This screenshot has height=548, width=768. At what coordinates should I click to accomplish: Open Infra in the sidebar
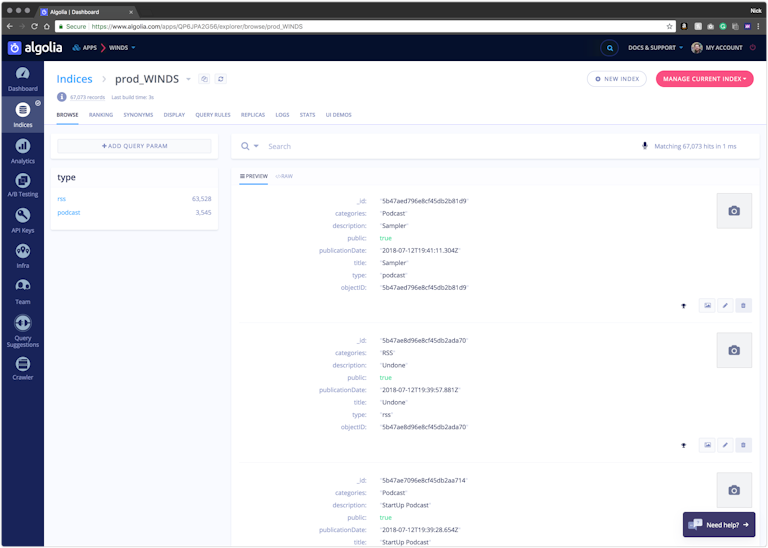(23, 256)
